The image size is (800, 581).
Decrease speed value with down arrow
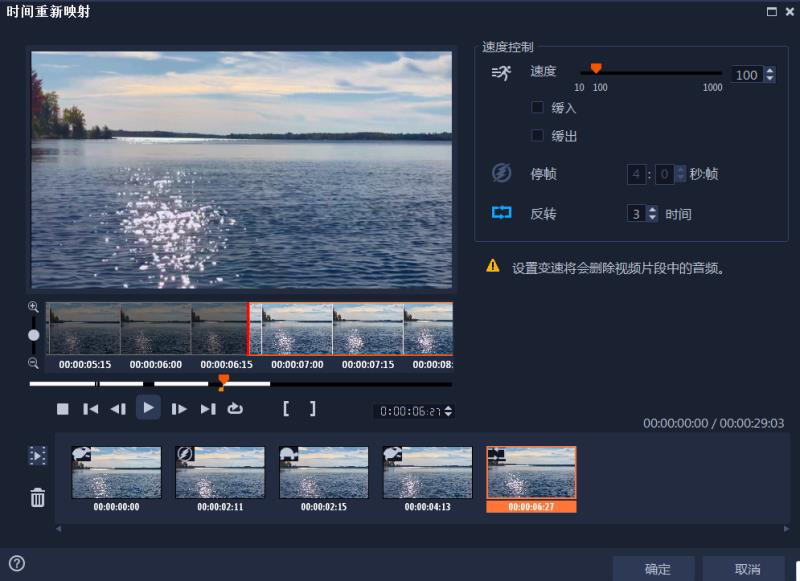770,79
